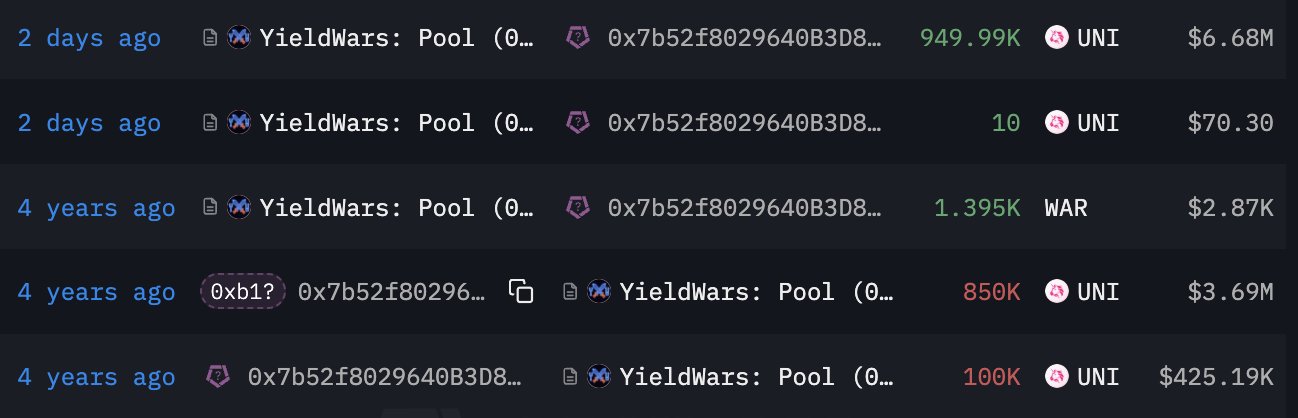Click purple address avatar in $70.30 row
1298x418 pixels.
pos(578,123)
